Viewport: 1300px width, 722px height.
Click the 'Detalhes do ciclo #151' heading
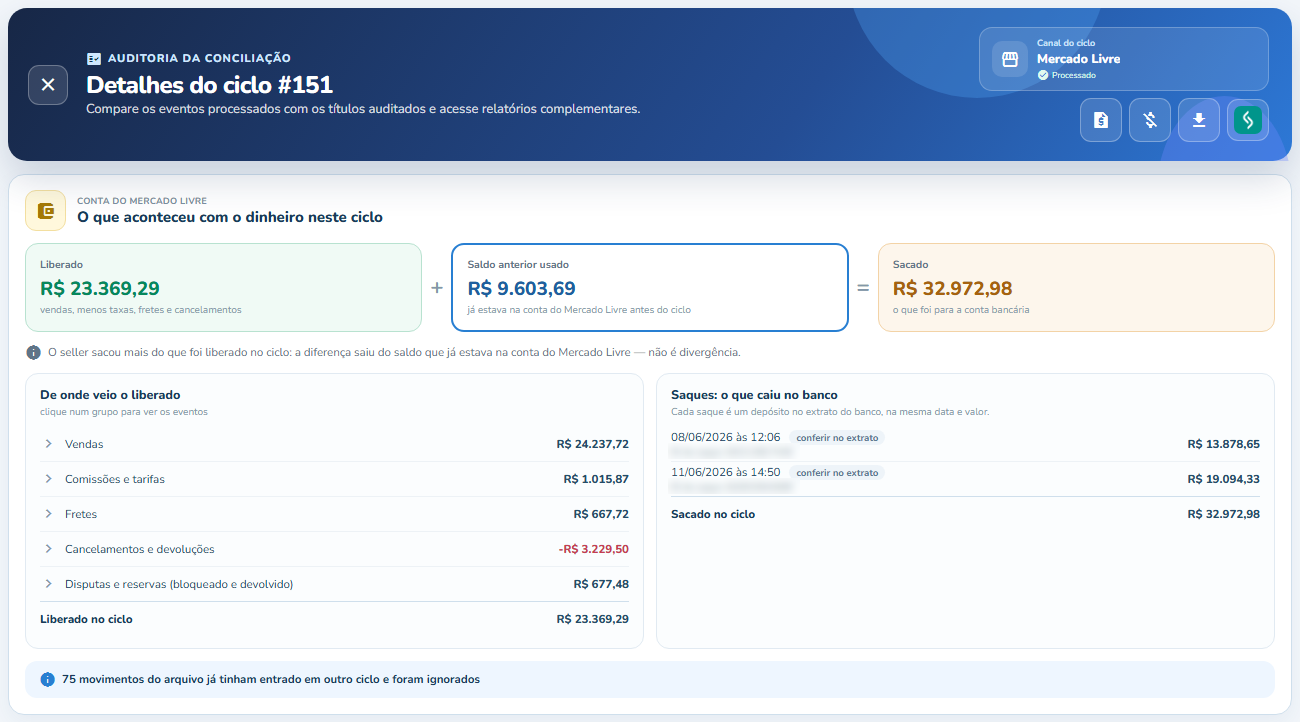pos(209,85)
